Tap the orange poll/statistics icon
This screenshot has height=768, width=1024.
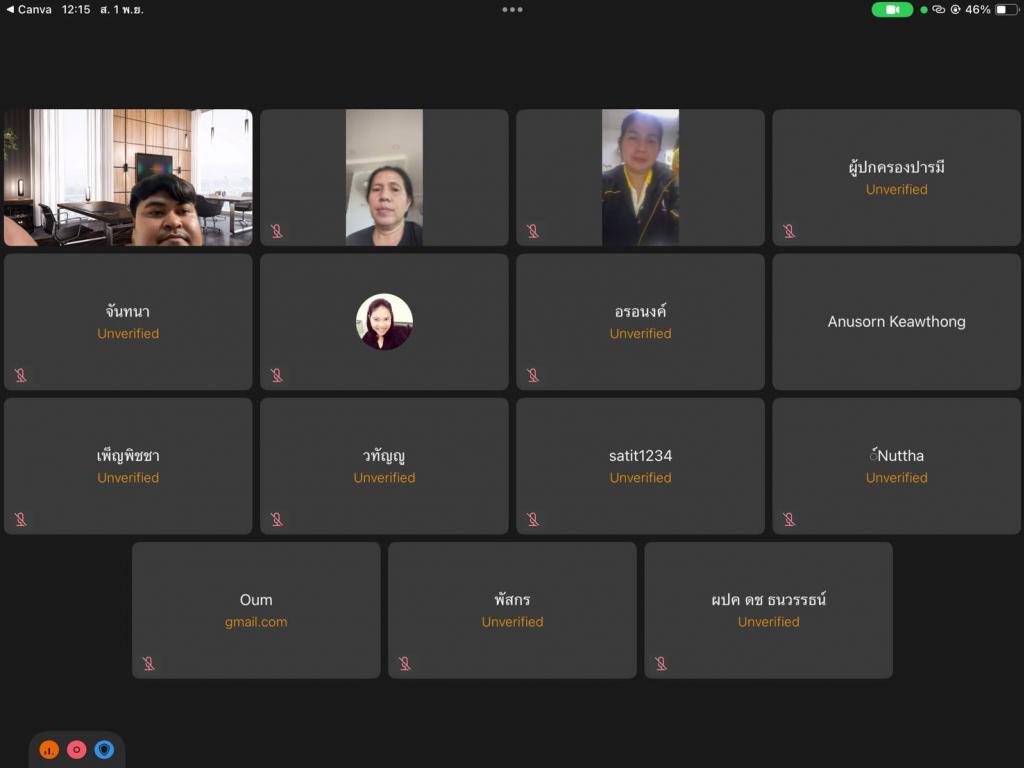click(49, 749)
